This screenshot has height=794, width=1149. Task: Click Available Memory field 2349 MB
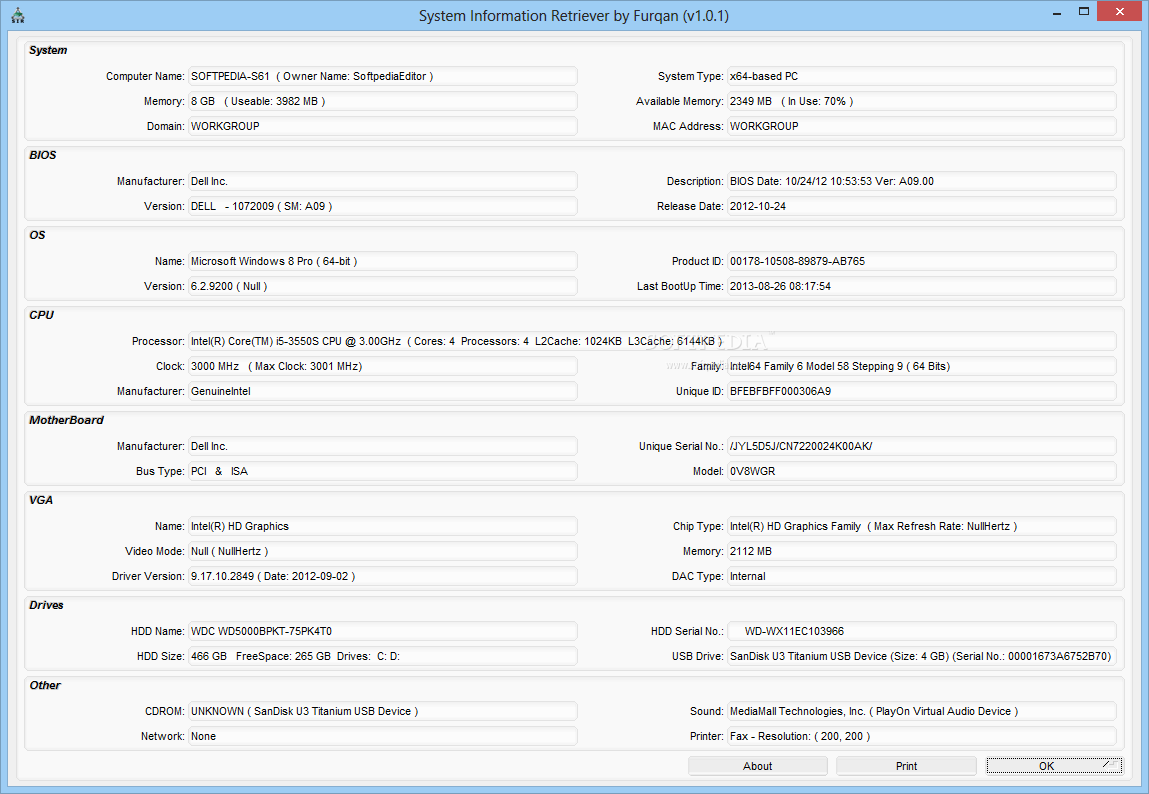click(922, 101)
